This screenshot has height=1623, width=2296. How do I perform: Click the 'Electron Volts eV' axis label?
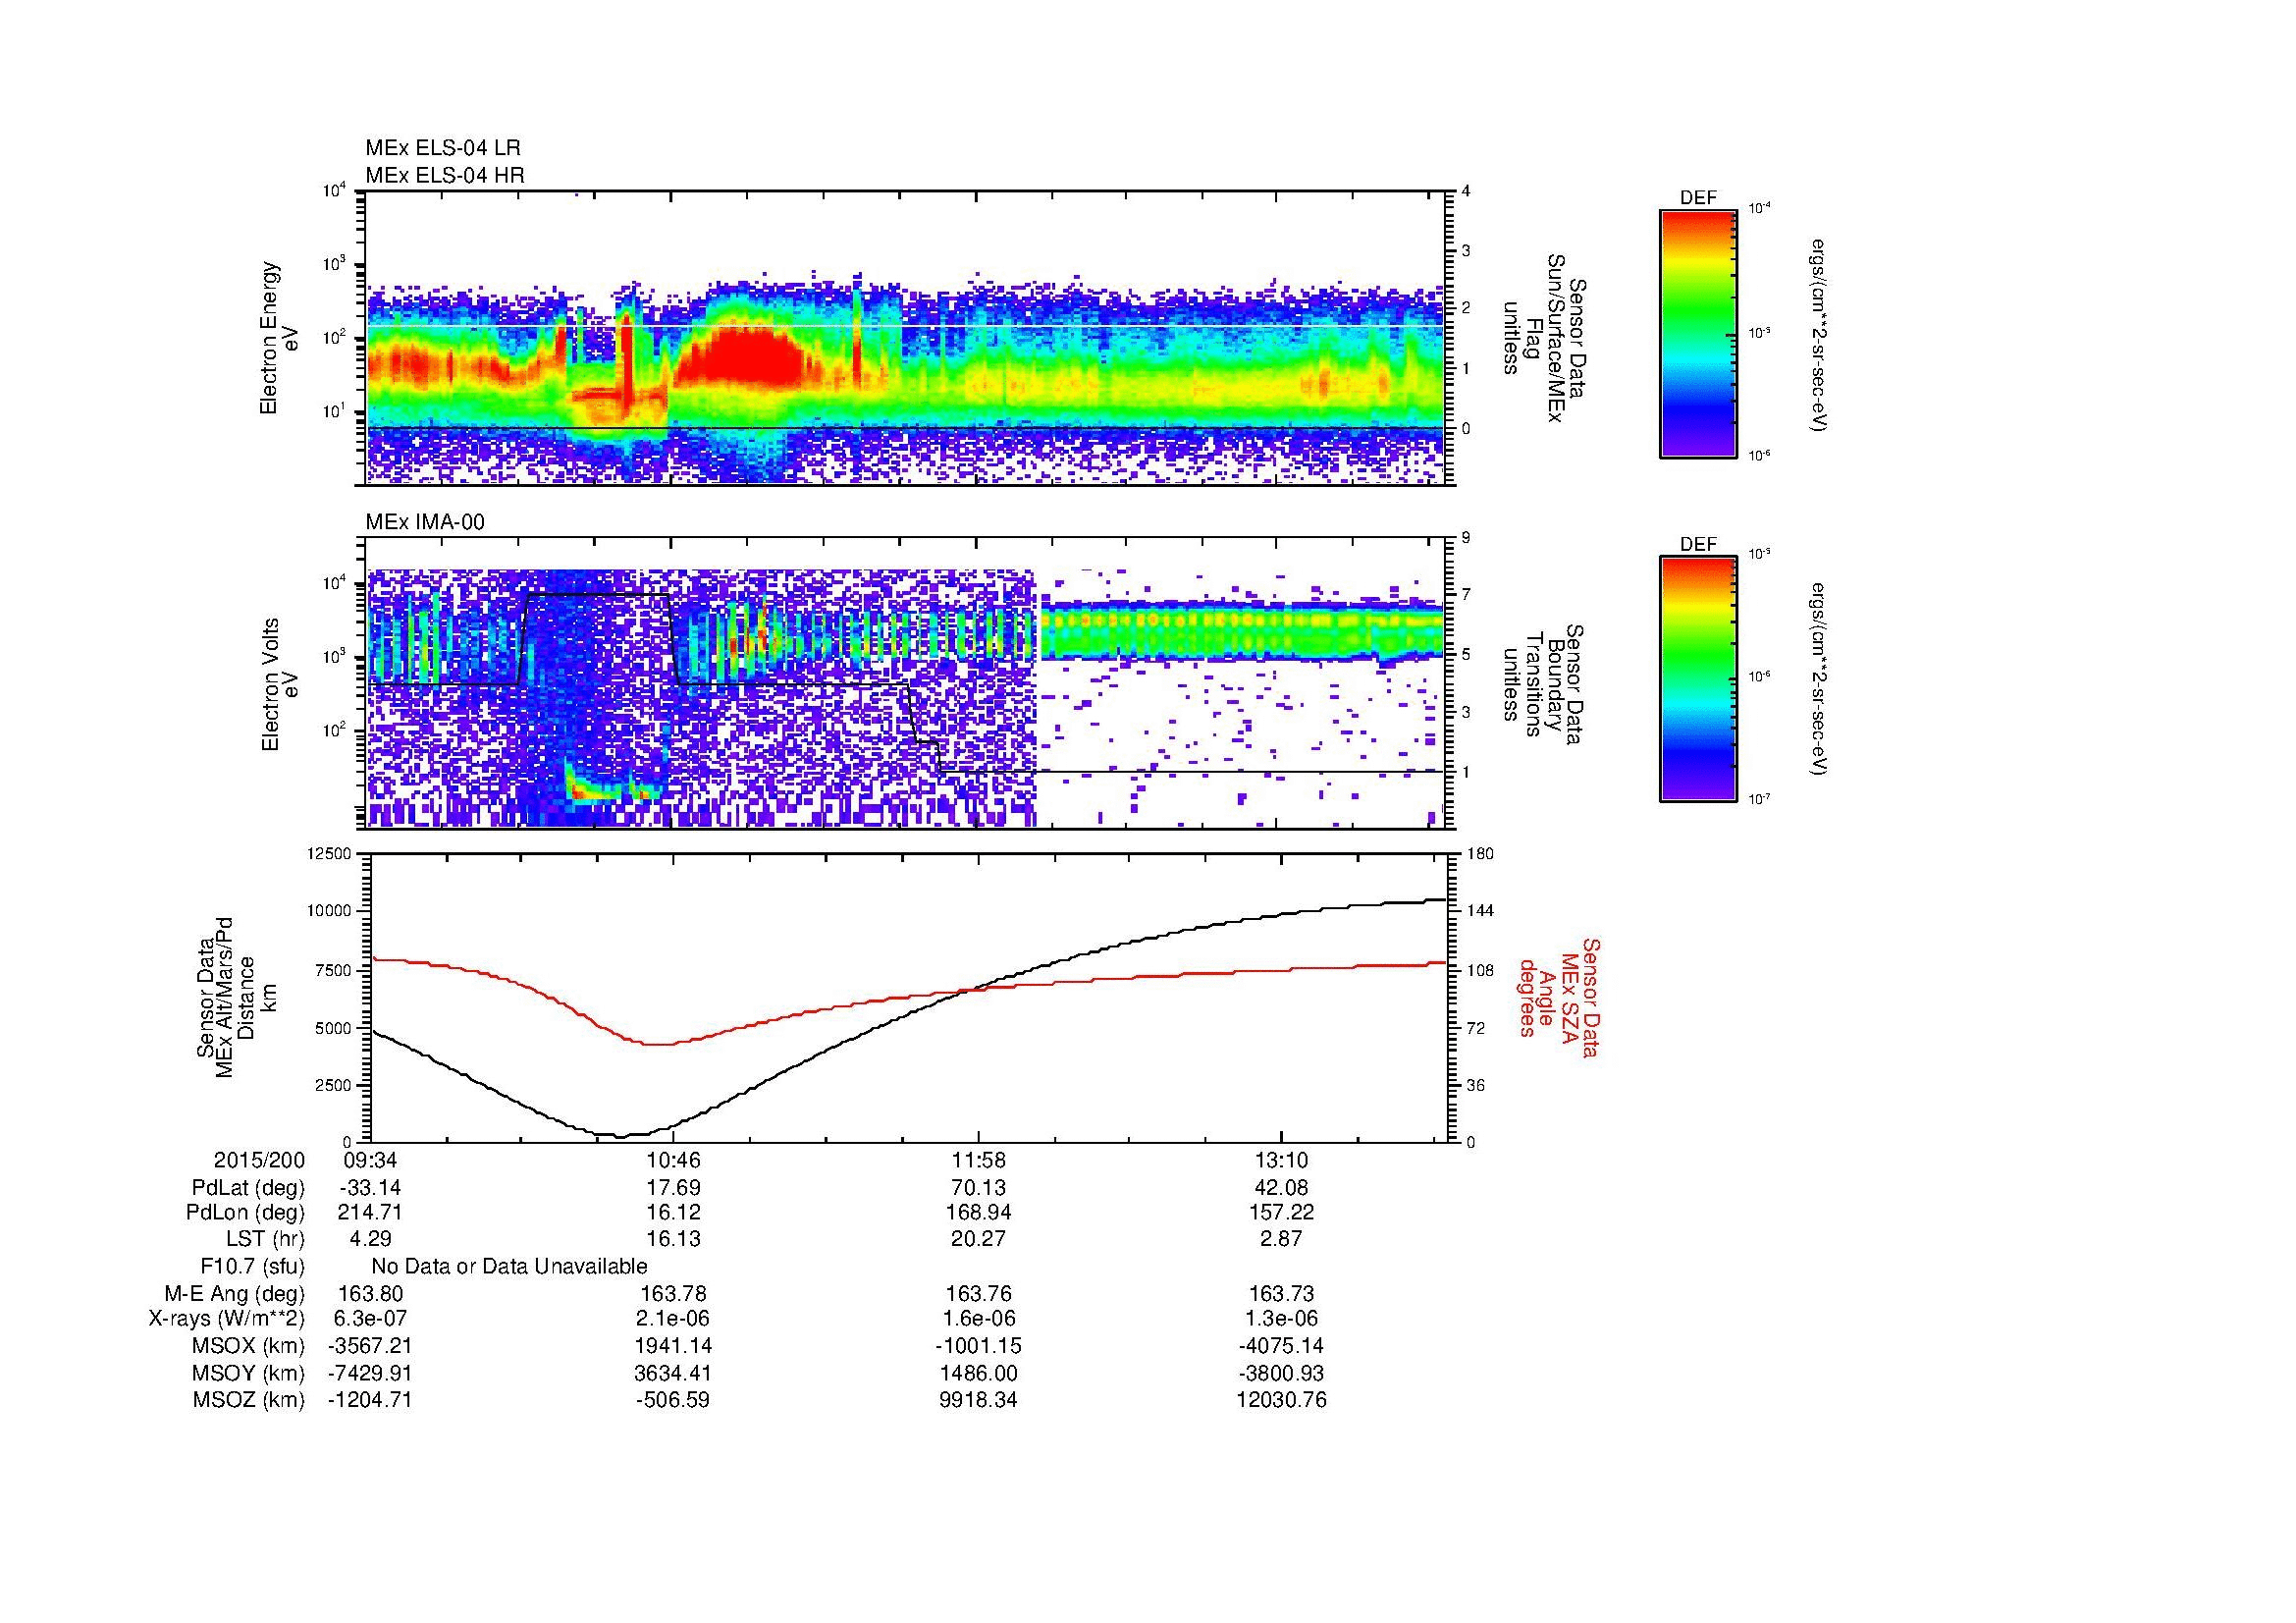point(279,685)
